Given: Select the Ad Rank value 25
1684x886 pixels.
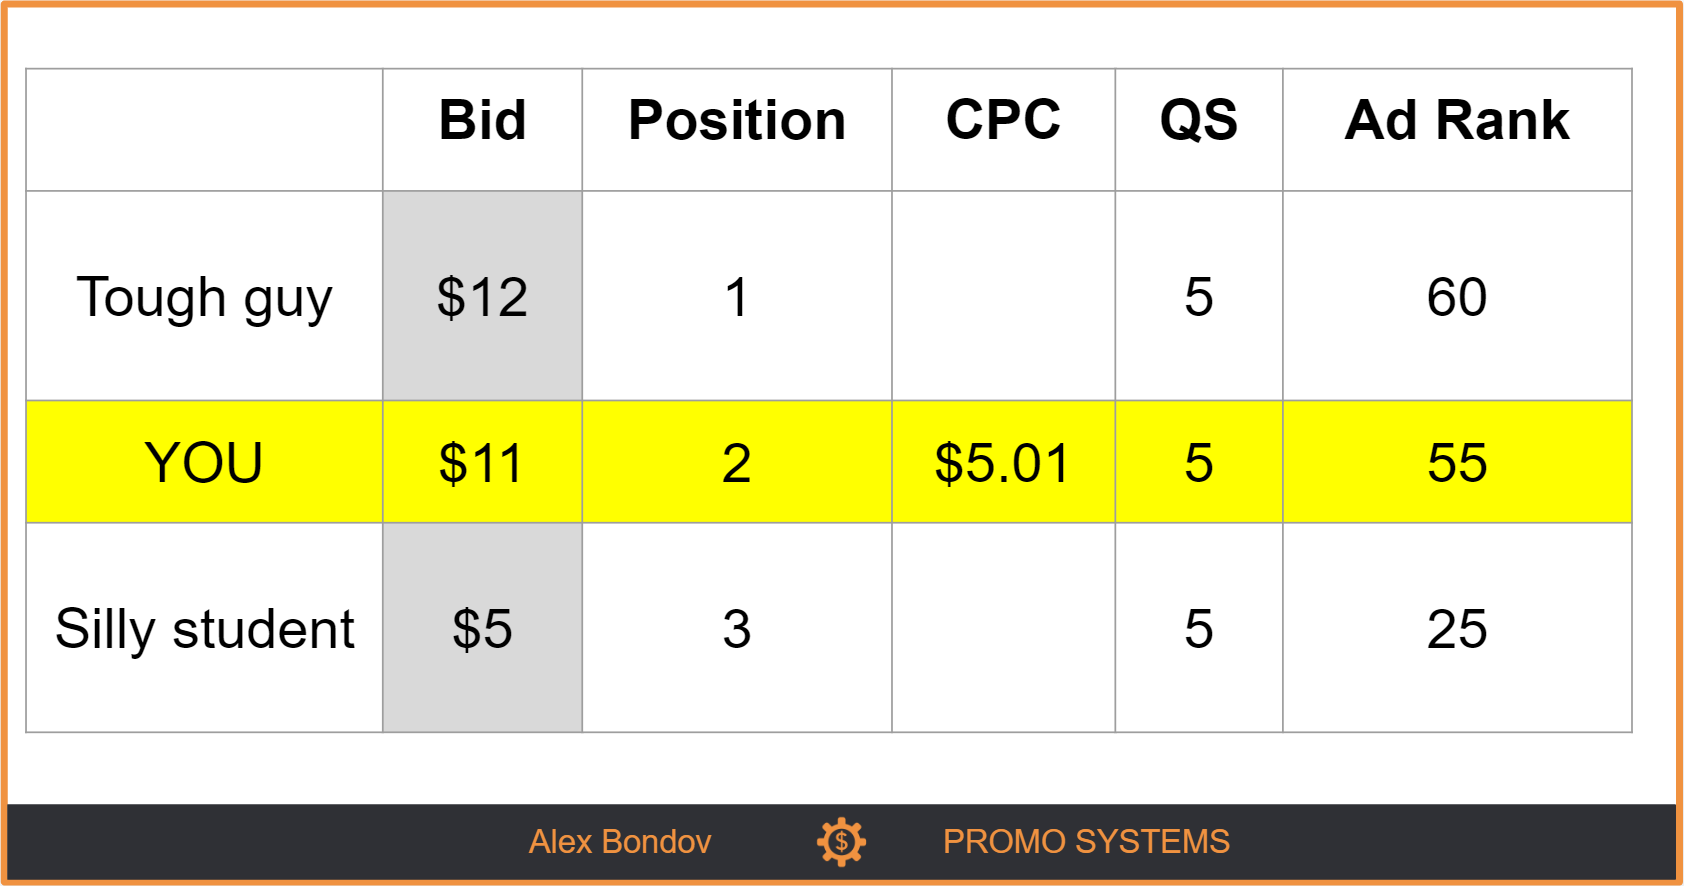Looking at the screenshot, I should 1457,628.
